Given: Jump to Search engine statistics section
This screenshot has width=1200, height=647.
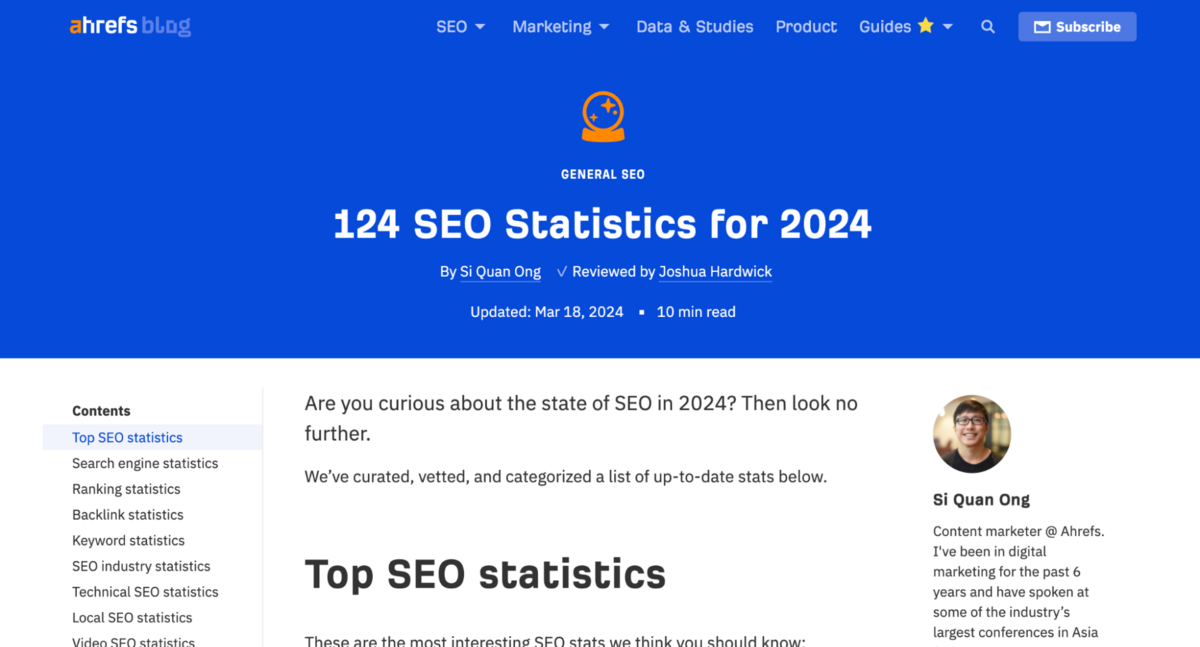Looking at the screenshot, I should [145, 464].
